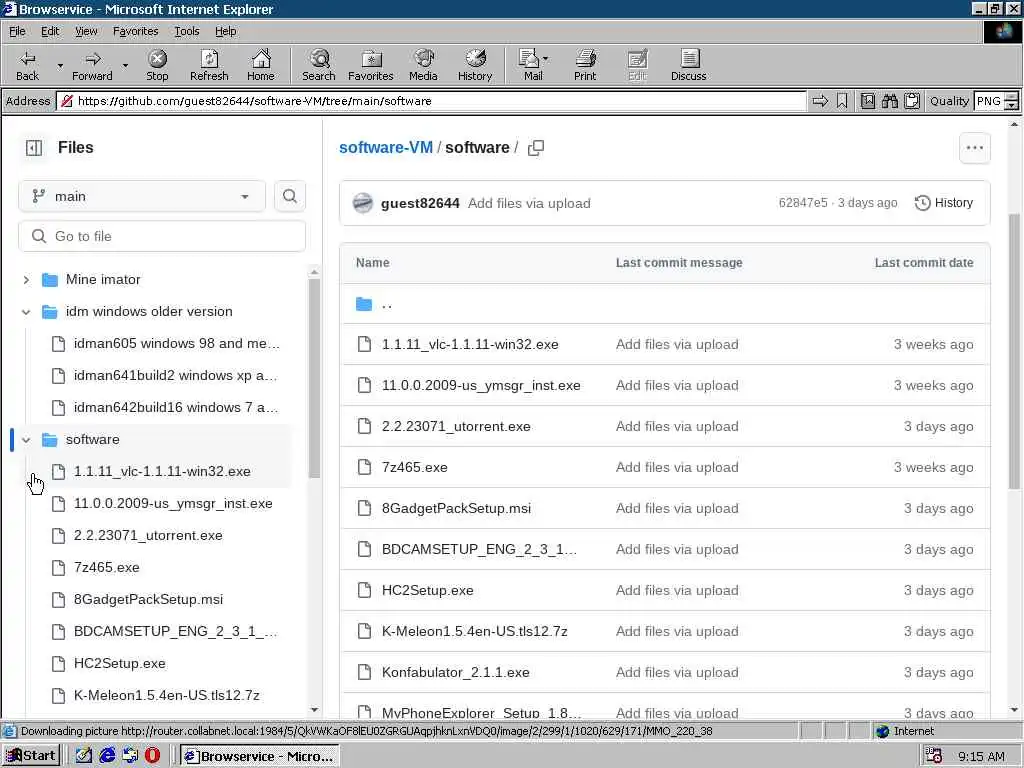Open 2.2.23071_utorrent.exe in the file table
This screenshot has width=1024, height=768.
point(456,426)
